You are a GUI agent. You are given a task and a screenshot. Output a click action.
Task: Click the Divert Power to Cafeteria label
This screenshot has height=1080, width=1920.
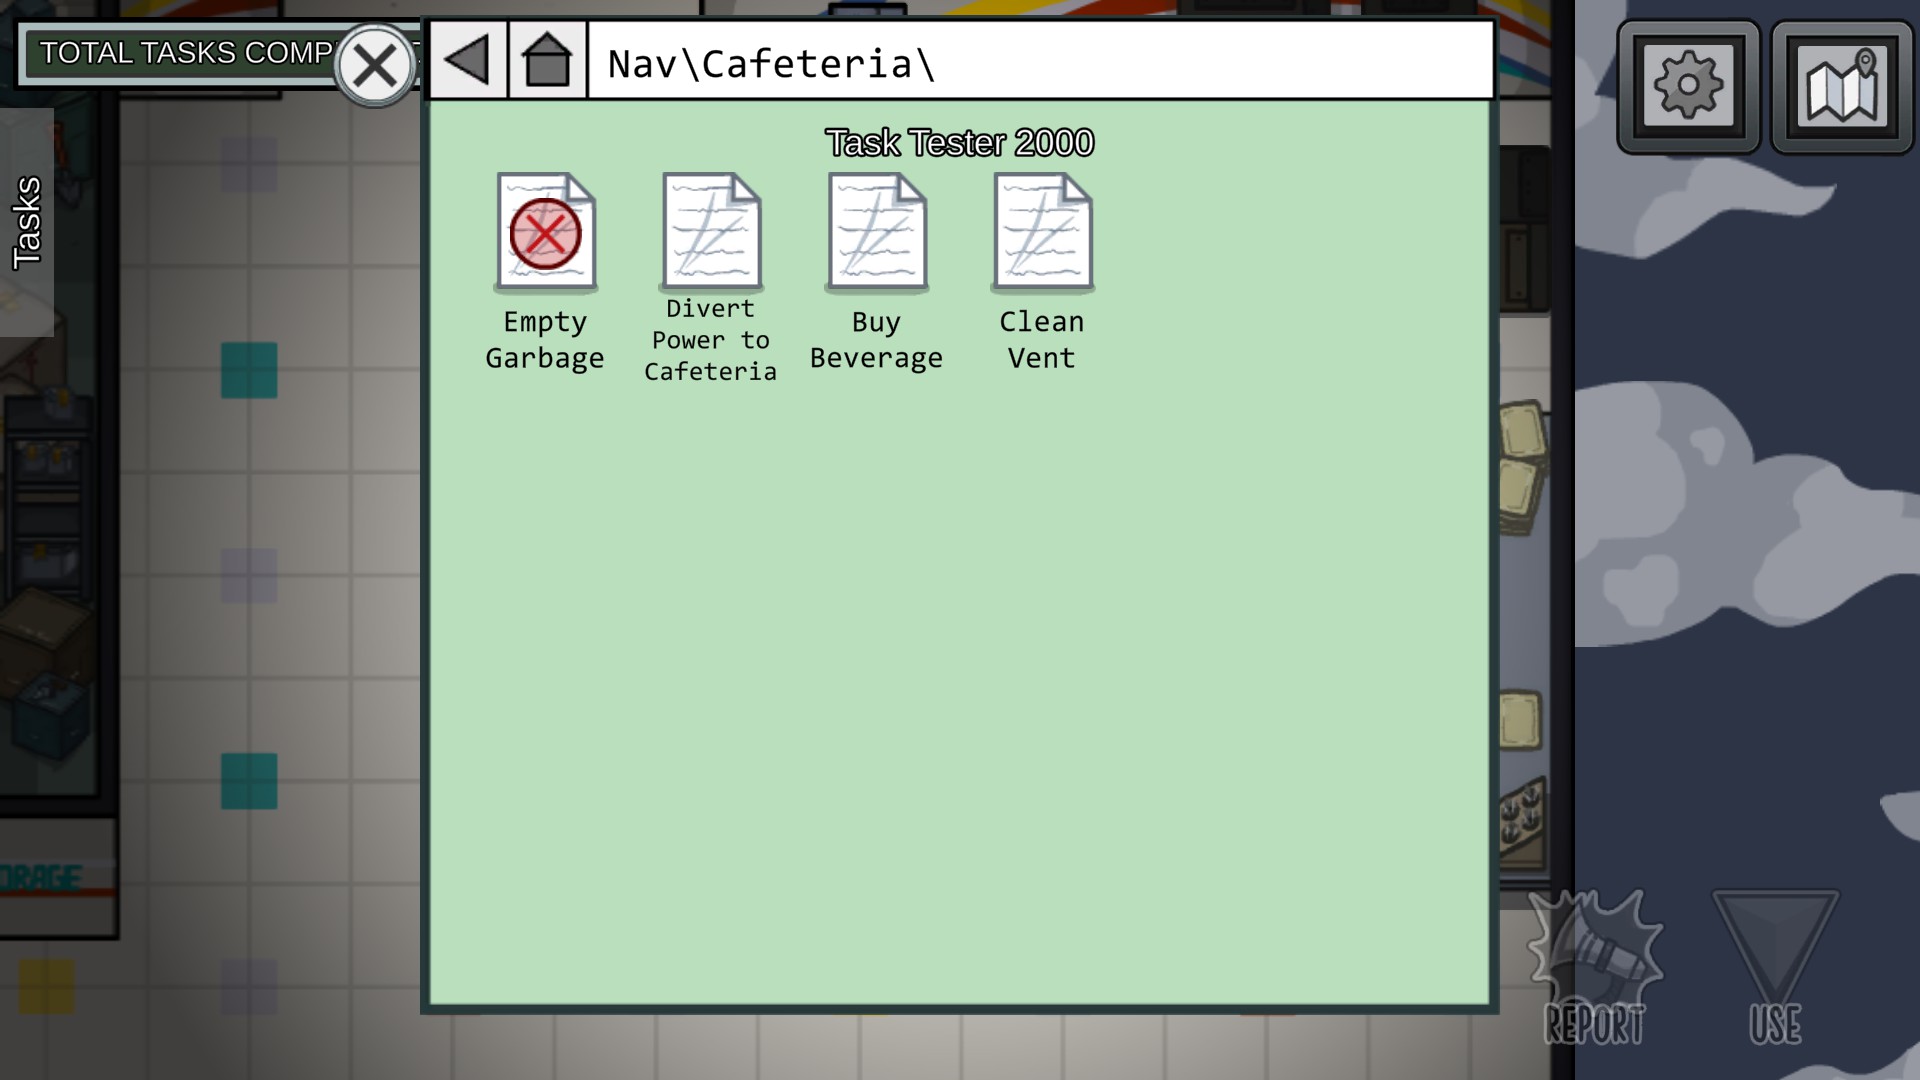click(710, 340)
